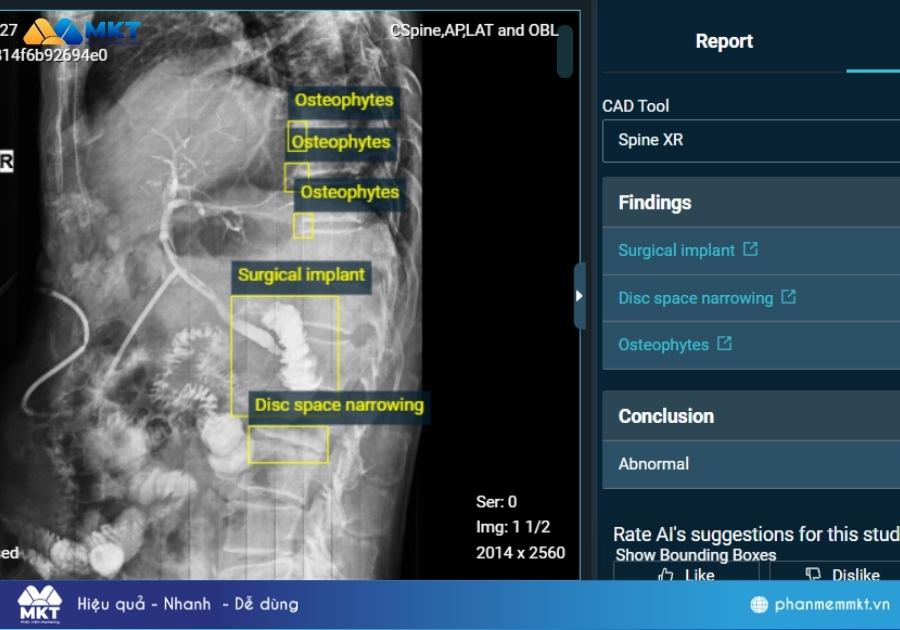
Task: Select the Surgical implant bounding box label
Action: point(301,275)
